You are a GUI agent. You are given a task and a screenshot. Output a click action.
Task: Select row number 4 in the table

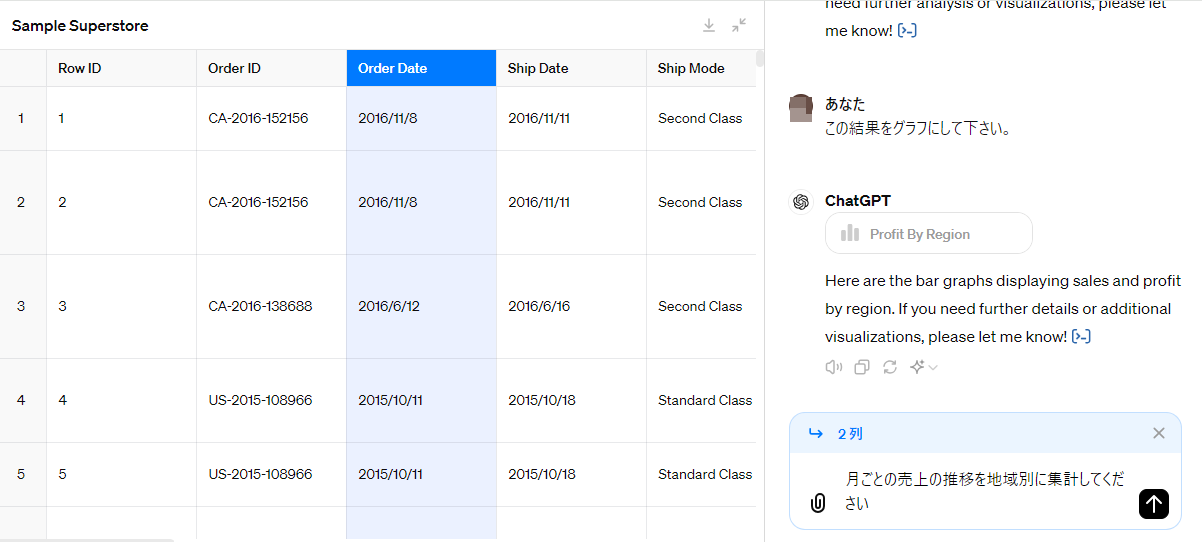point(22,400)
